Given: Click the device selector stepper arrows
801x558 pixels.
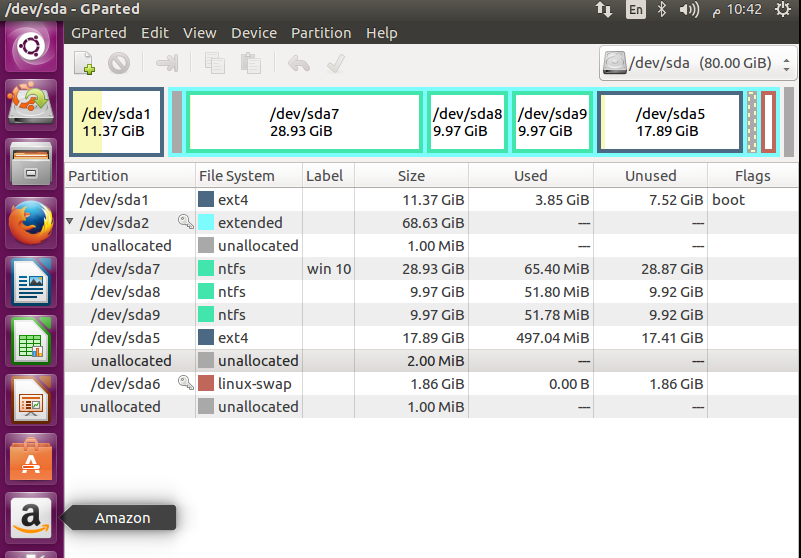Looking at the screenshot, I should pos(786,63).
